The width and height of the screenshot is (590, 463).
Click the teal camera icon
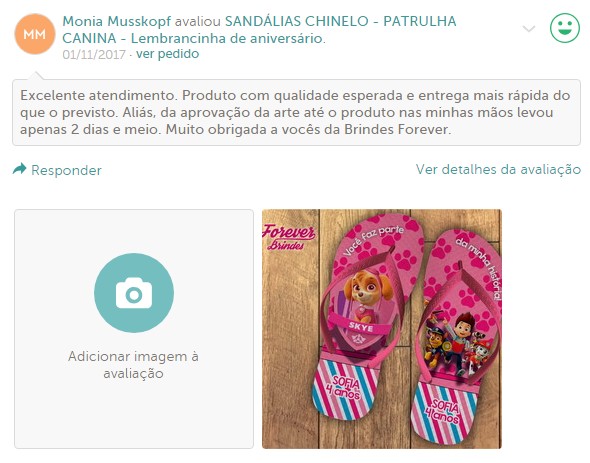point(134,293)
